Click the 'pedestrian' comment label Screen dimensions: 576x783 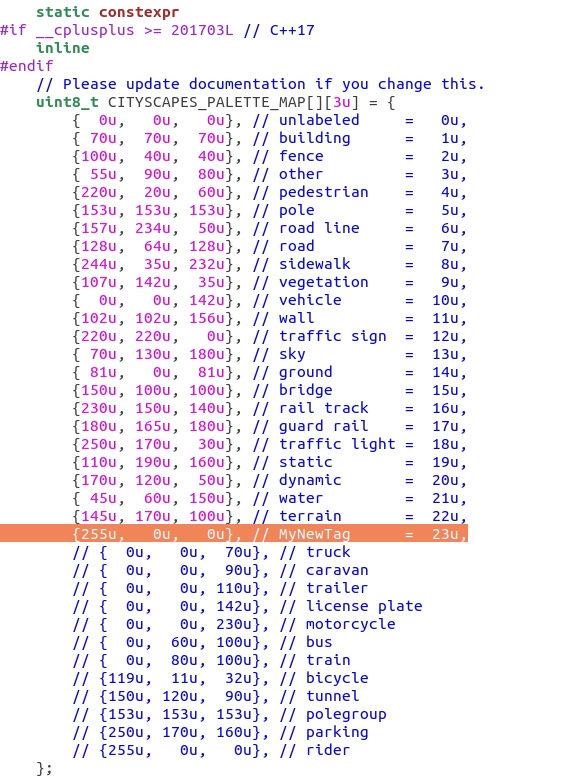tap(323, 192)
